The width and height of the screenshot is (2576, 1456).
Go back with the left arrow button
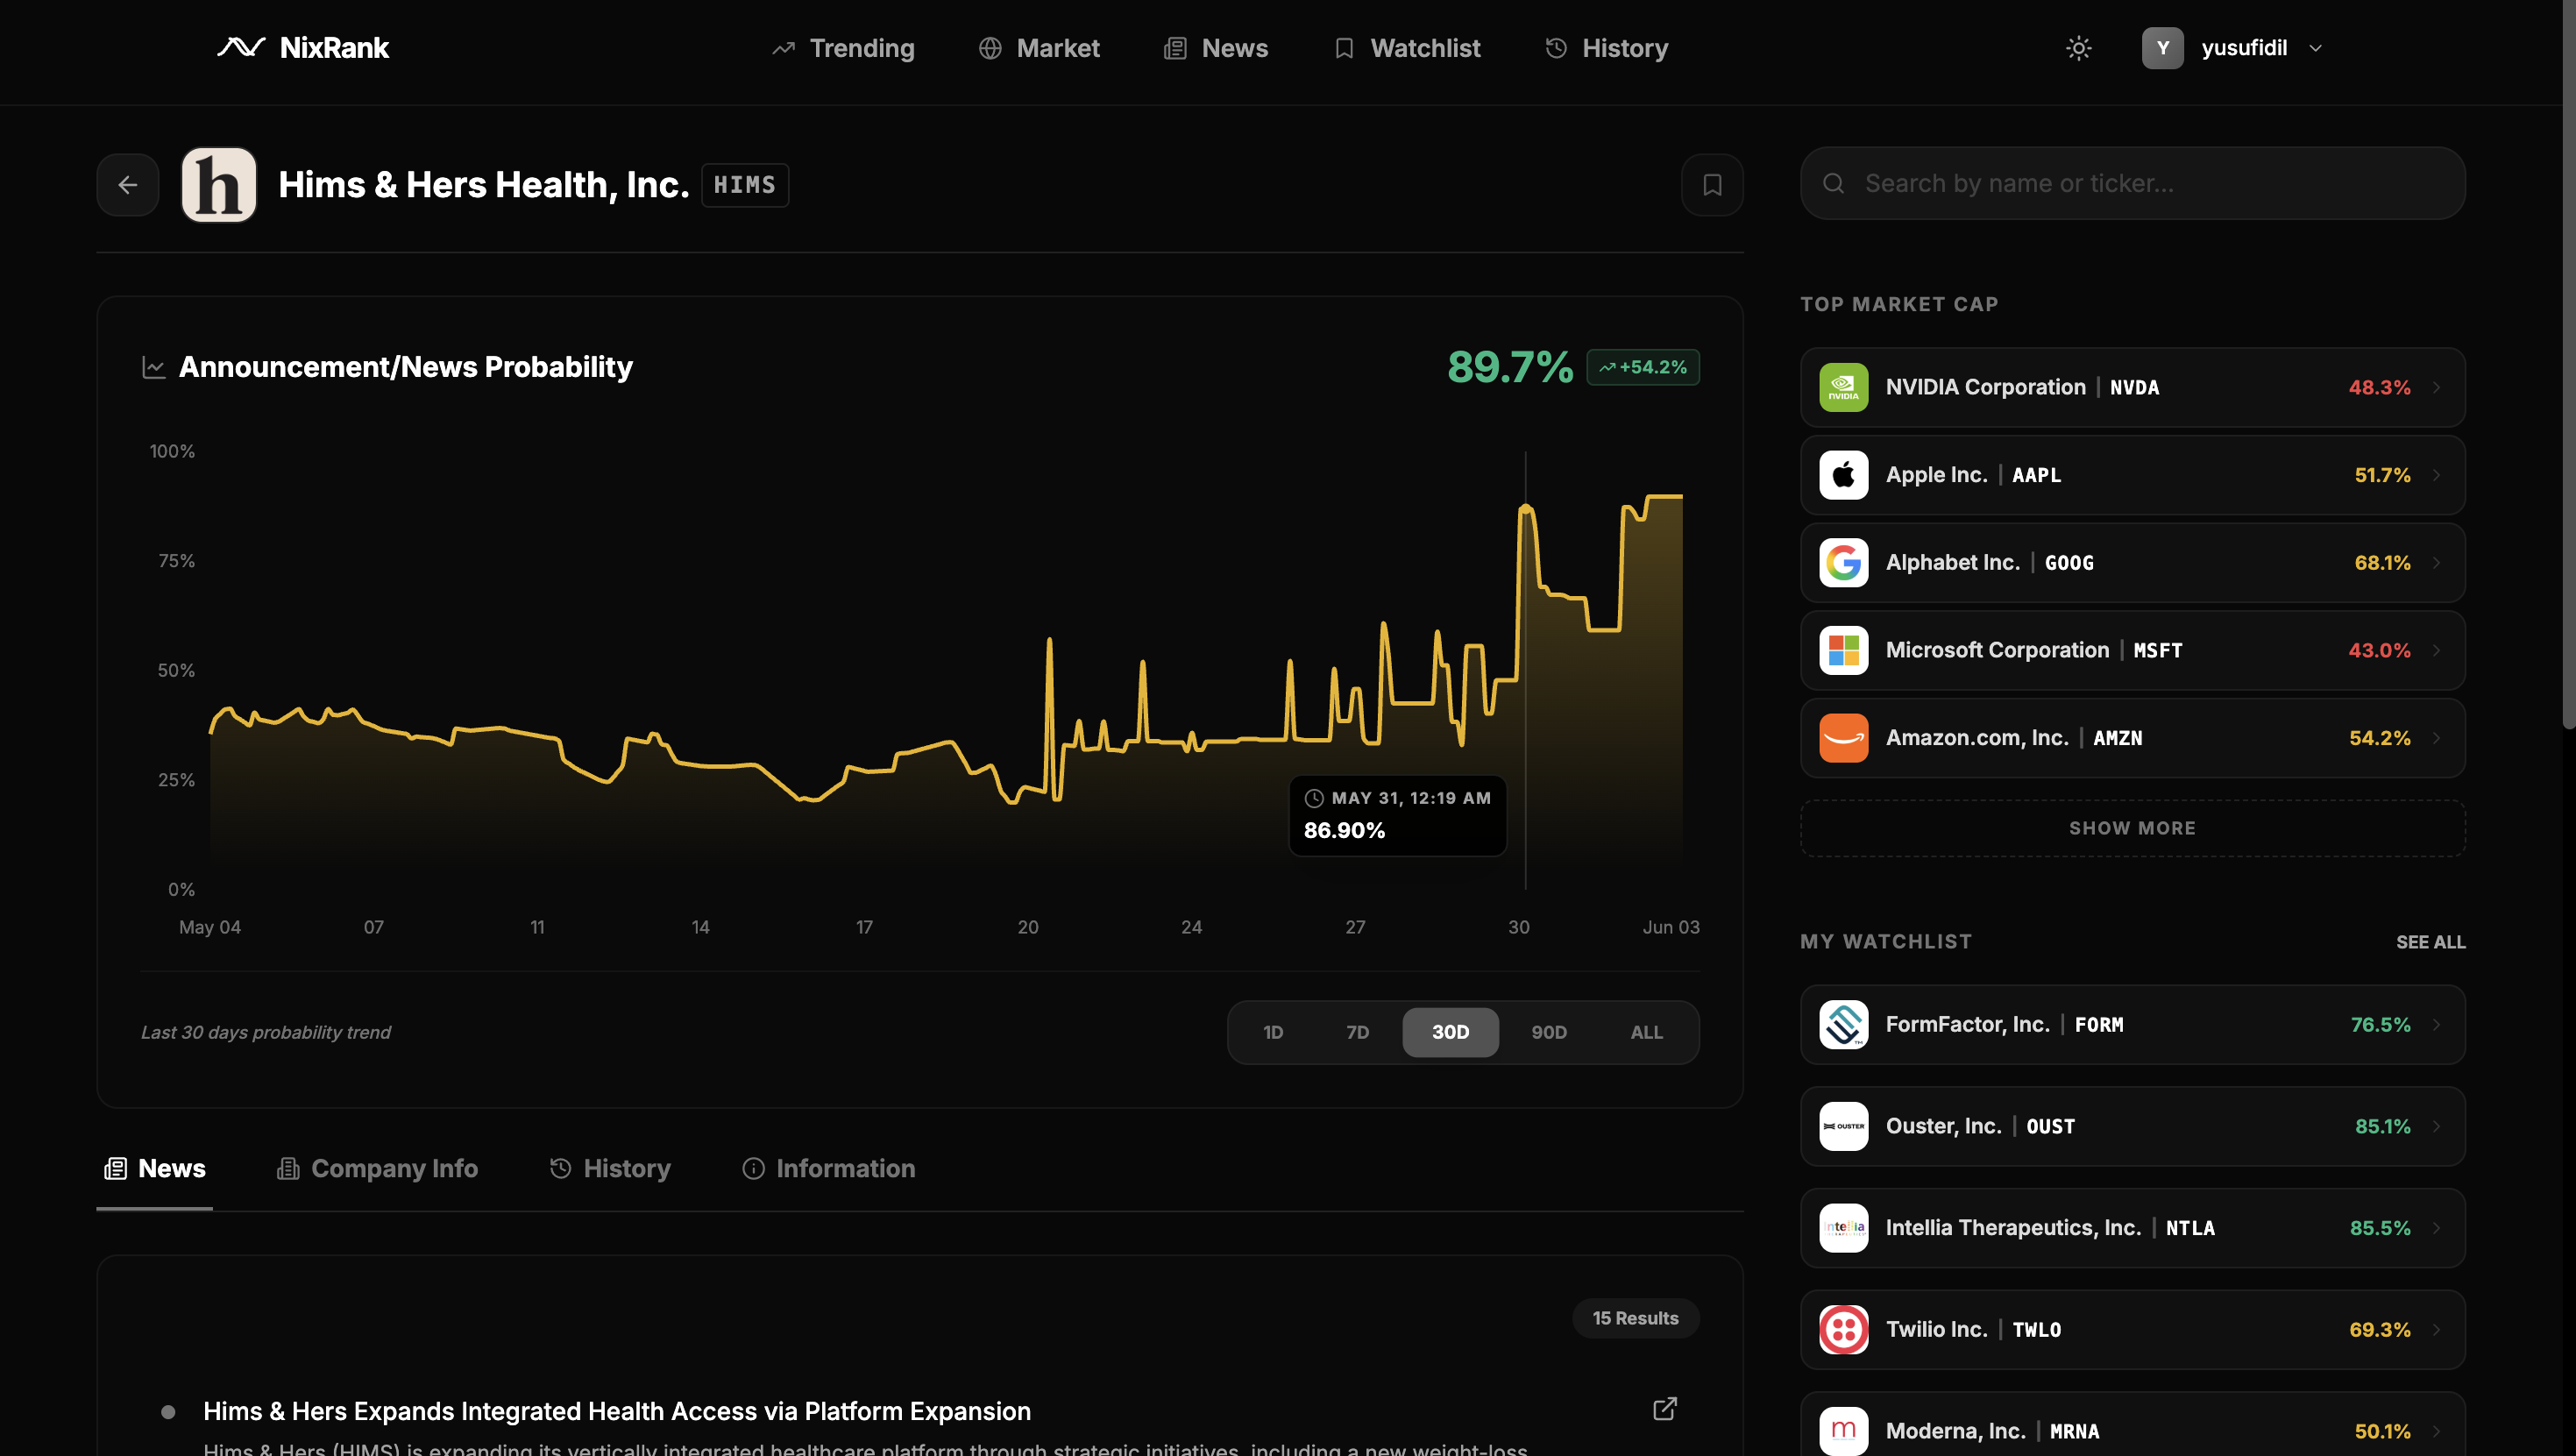(128, 185)
